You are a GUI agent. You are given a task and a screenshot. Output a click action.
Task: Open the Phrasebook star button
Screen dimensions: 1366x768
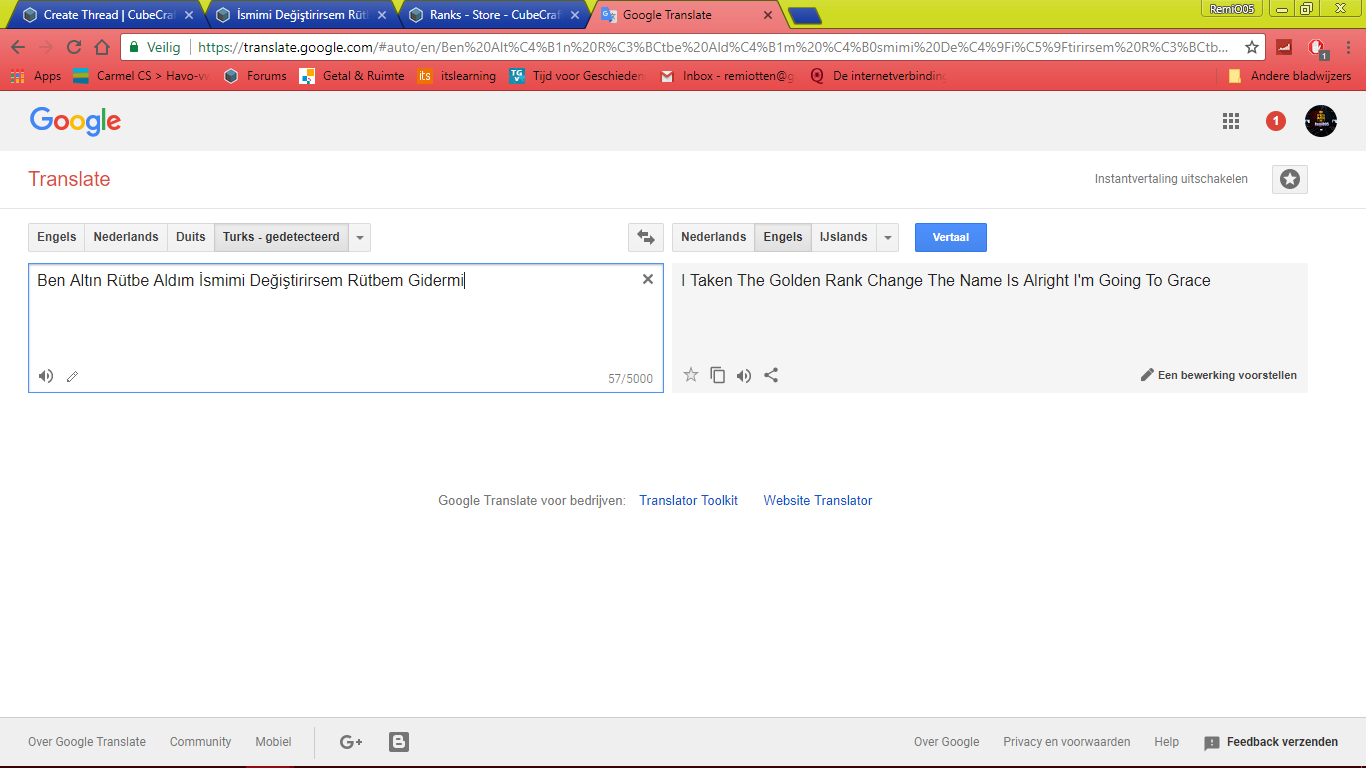click(1290, 179)
